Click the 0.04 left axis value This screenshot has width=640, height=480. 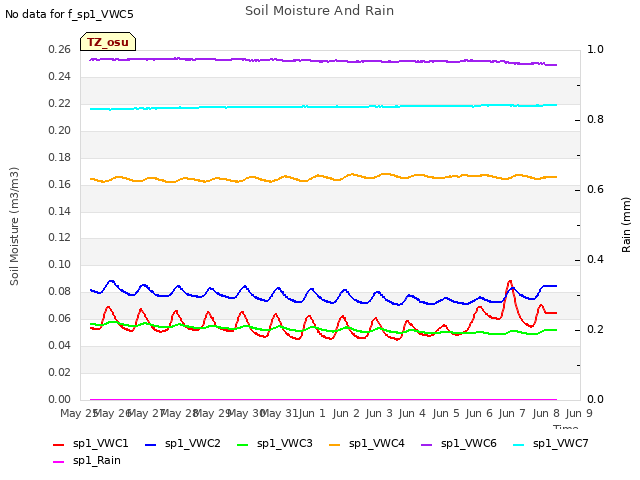(x=60, y=345)
